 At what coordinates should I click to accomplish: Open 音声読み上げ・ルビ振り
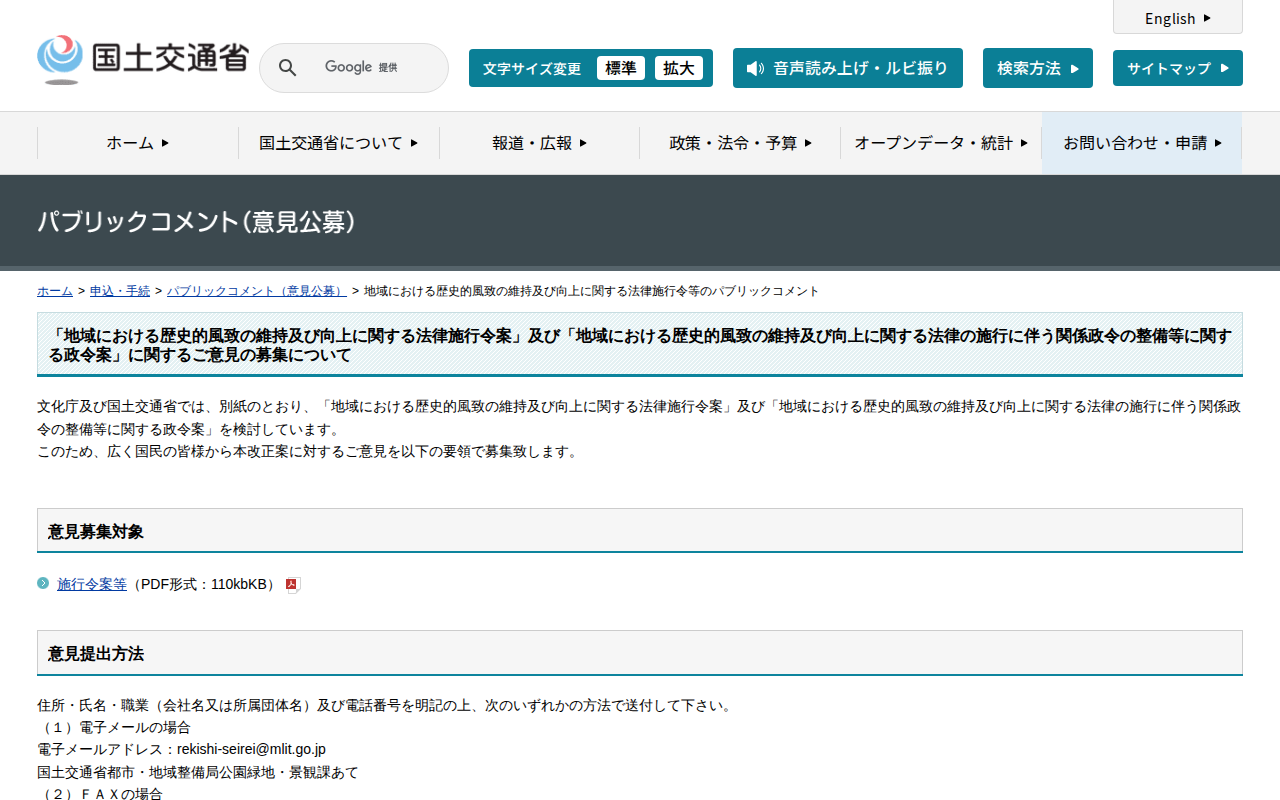848,68
